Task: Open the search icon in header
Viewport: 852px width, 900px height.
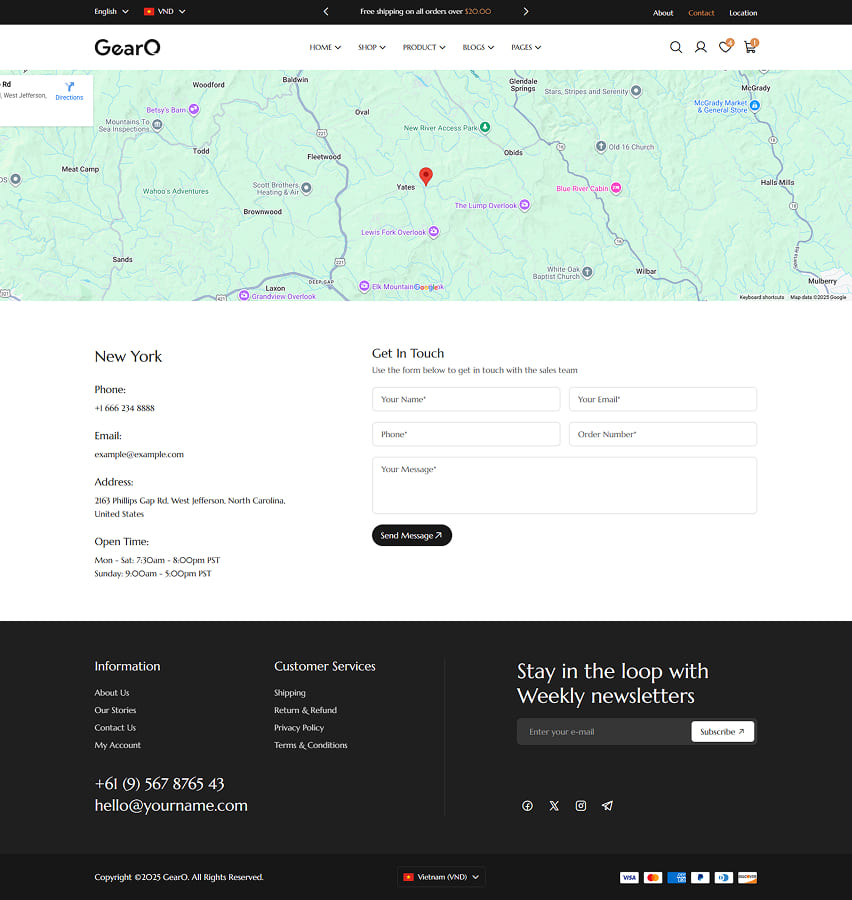Action: pos(676,47)
